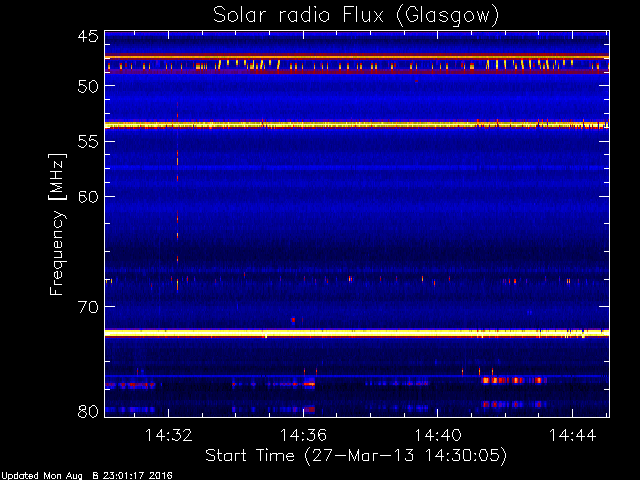Click the plot title 'Solar radio Flux (Glasgow)'

click(356, 16)
